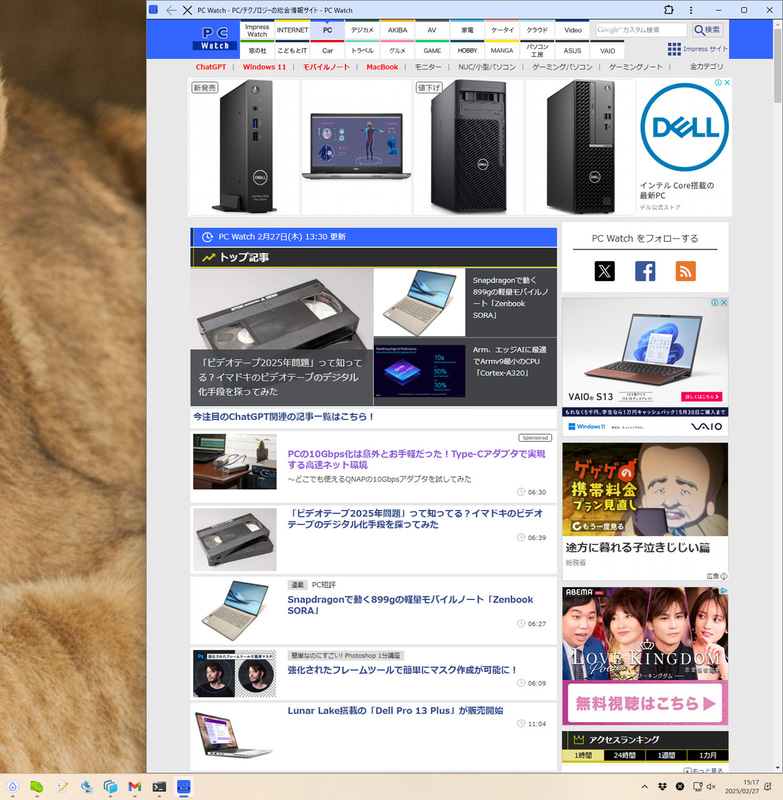Open the Car tab
Viewport: 783px width, 800px height.
click(x=327, y=51)
